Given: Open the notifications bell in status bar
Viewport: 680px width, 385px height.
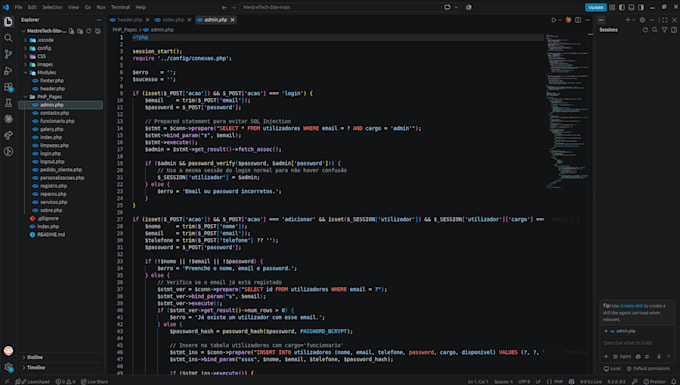Looking at the screenshot, I should [x=674, y=382].
